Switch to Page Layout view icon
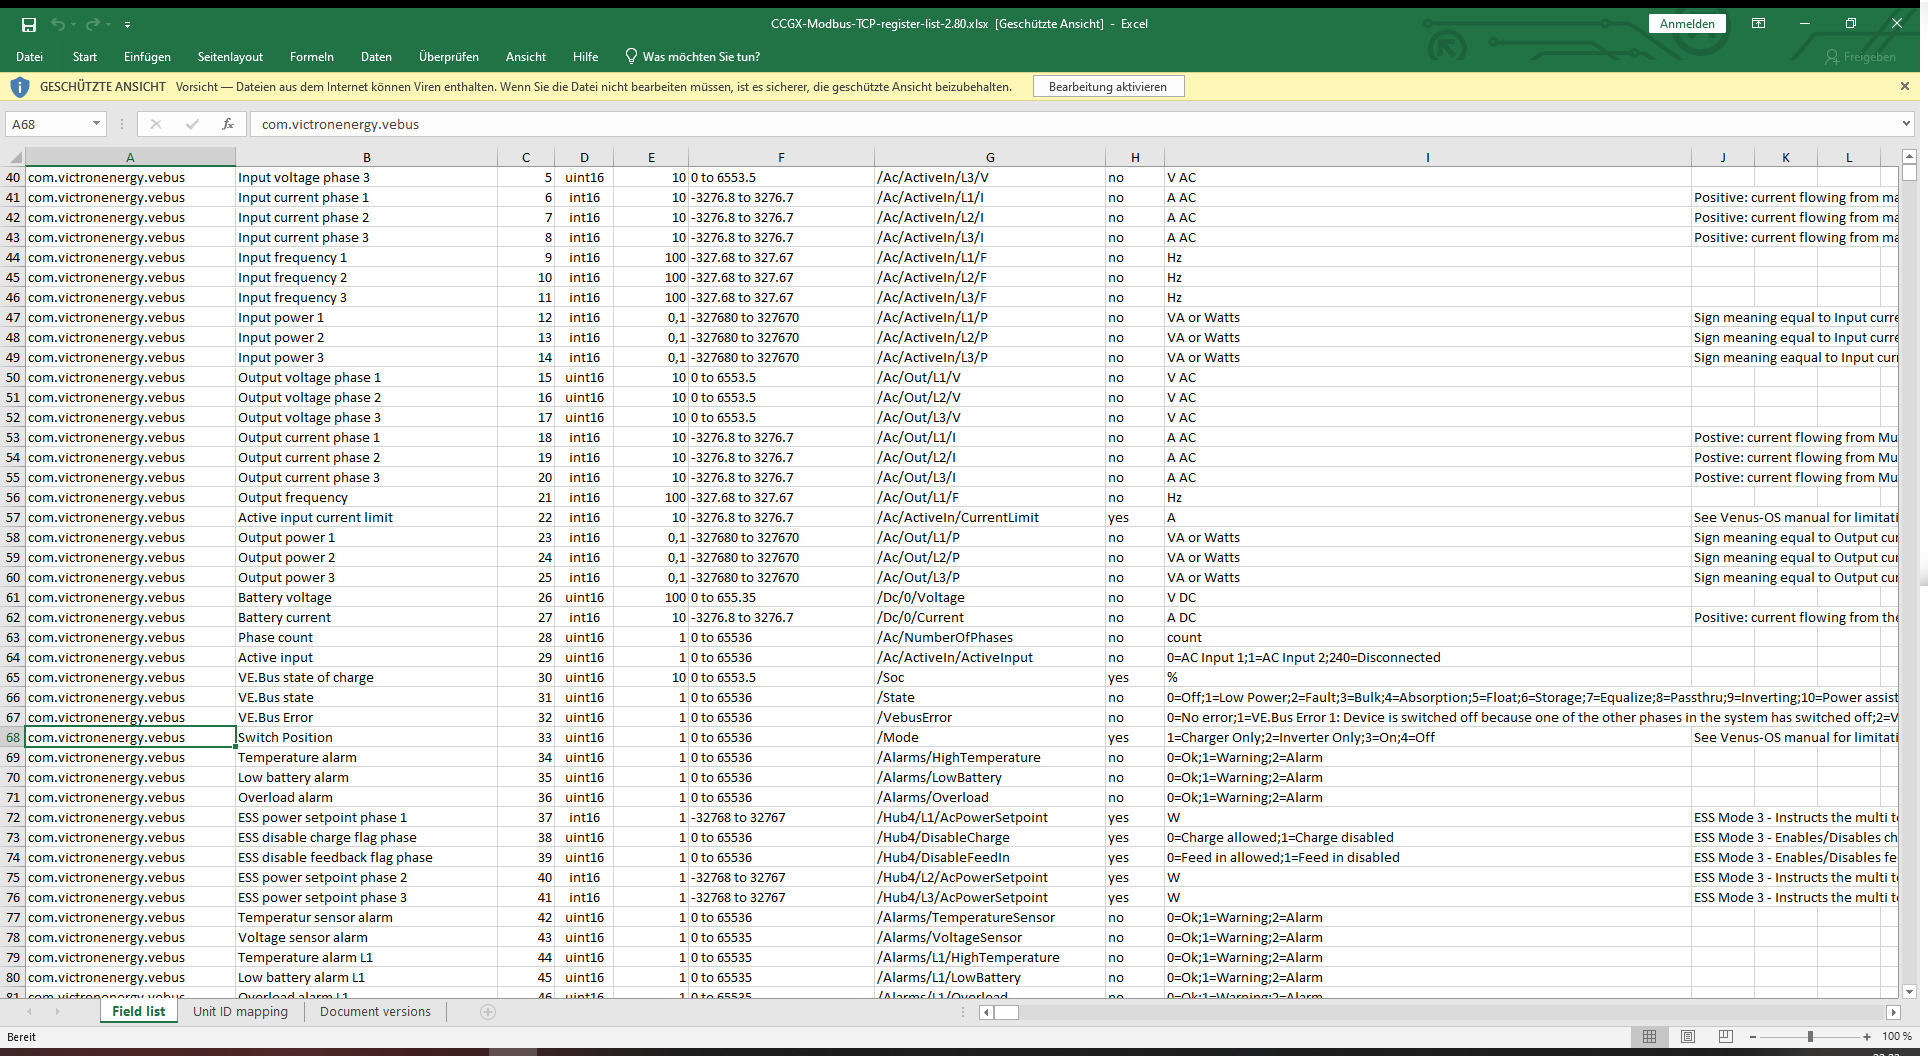This screenshot has width=1928, height=1056. click(x=1688, y=1036)
